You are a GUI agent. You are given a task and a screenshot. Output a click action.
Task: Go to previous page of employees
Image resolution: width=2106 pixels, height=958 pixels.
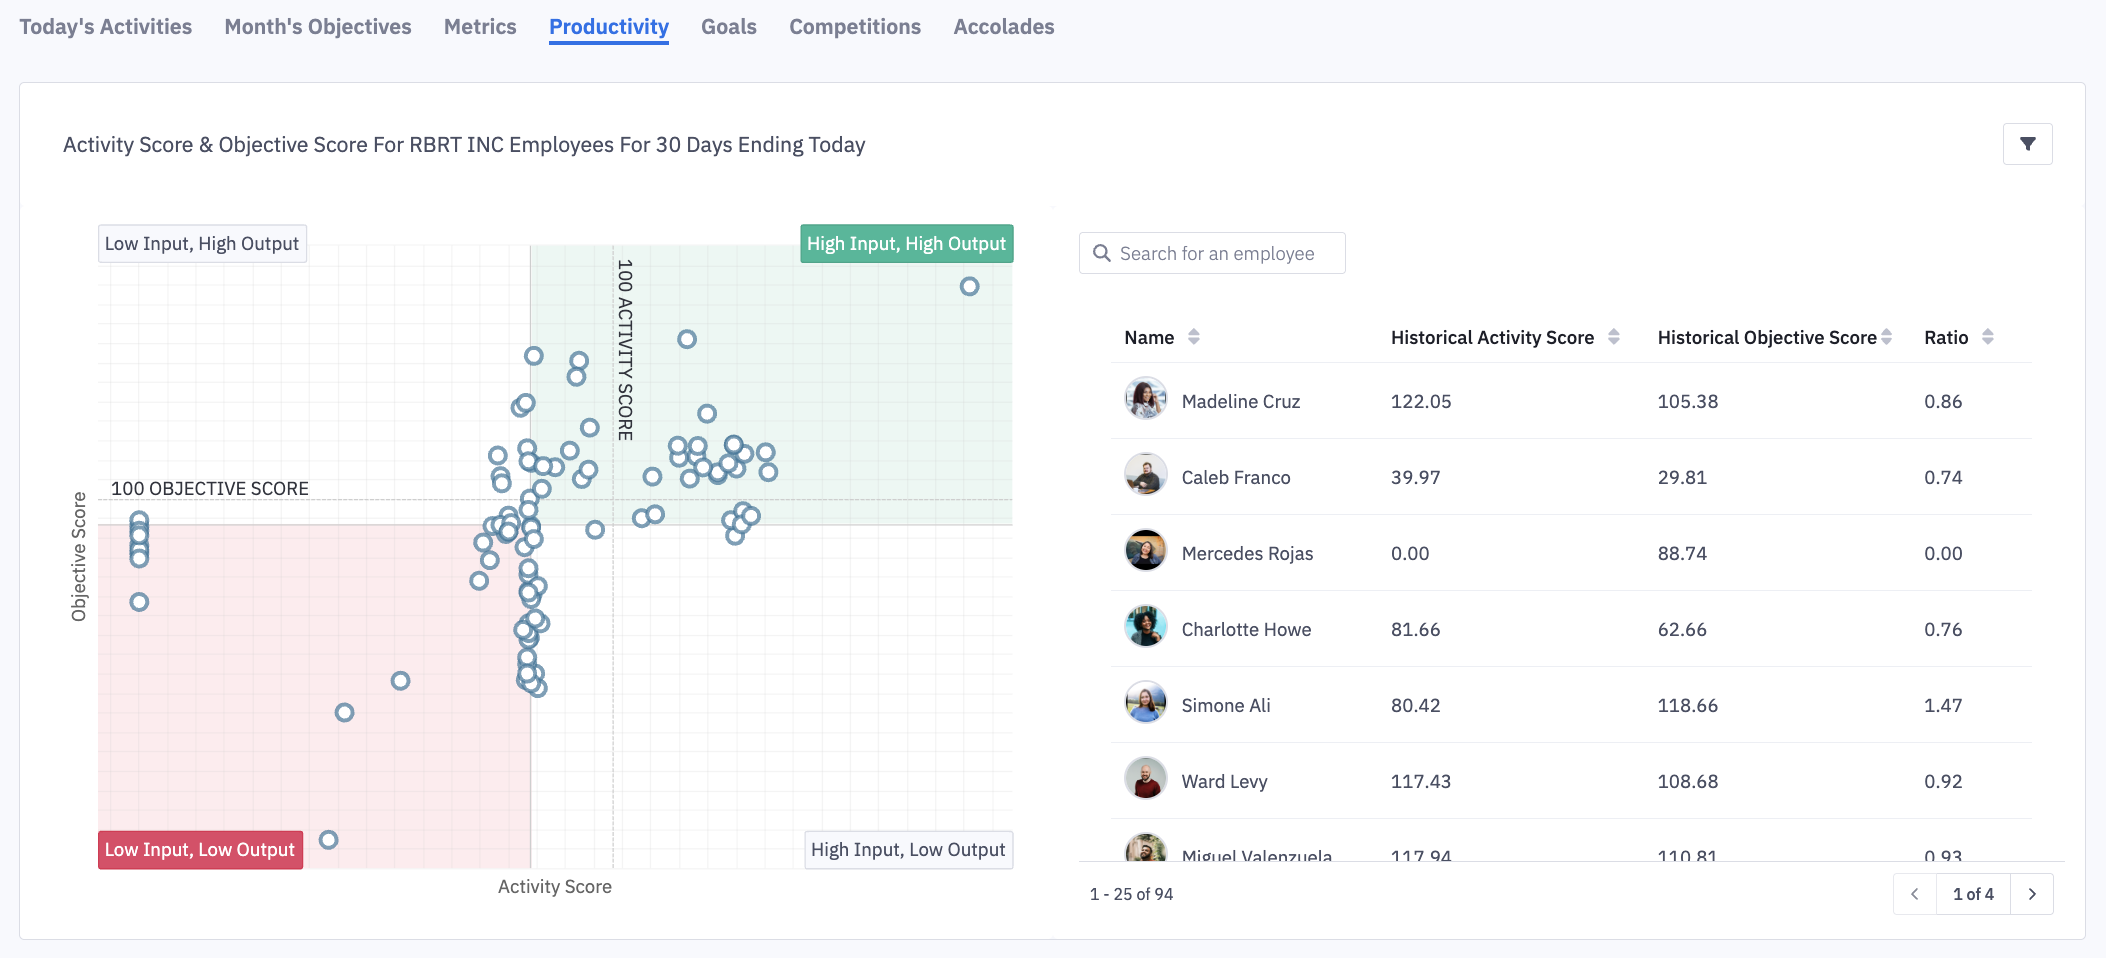pyautogui.click(x=1914, y=894)
